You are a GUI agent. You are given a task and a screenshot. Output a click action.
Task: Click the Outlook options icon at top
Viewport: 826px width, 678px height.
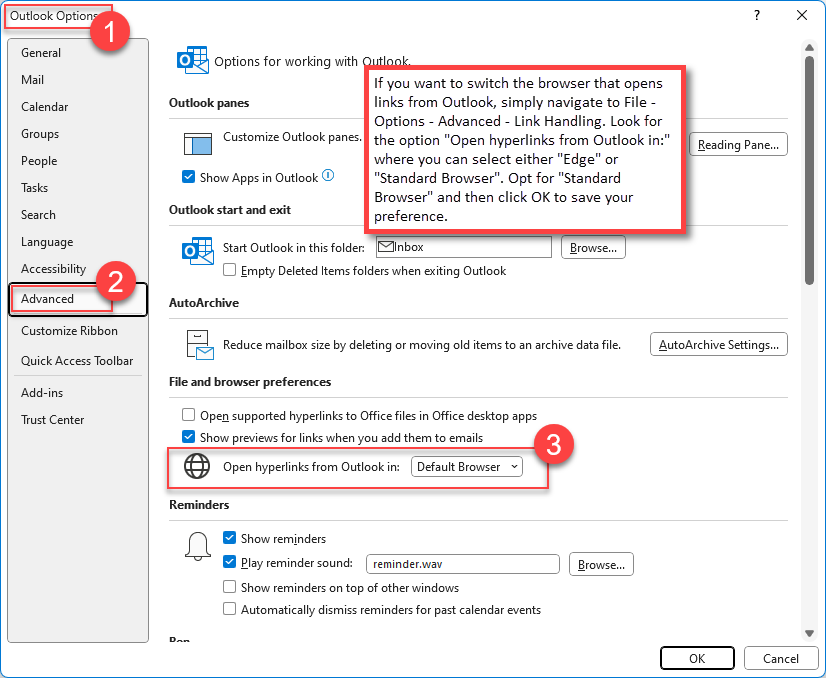pyautogui.click(x=193, y=60)
